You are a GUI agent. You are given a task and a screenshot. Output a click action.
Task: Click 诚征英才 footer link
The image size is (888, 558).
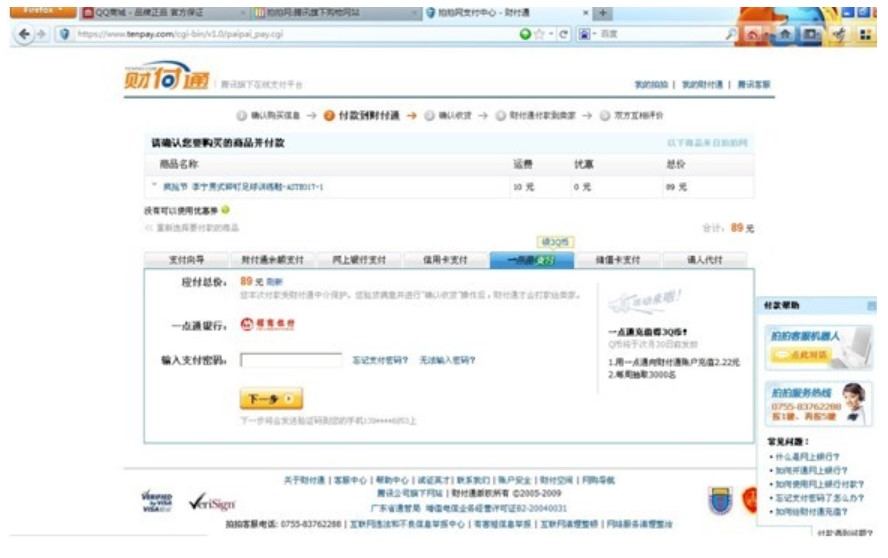[433, 480]
